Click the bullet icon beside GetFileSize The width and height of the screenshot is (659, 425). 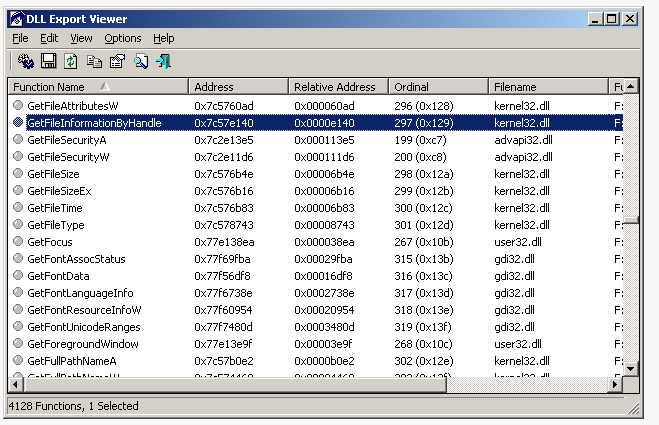tap(18, 173)
